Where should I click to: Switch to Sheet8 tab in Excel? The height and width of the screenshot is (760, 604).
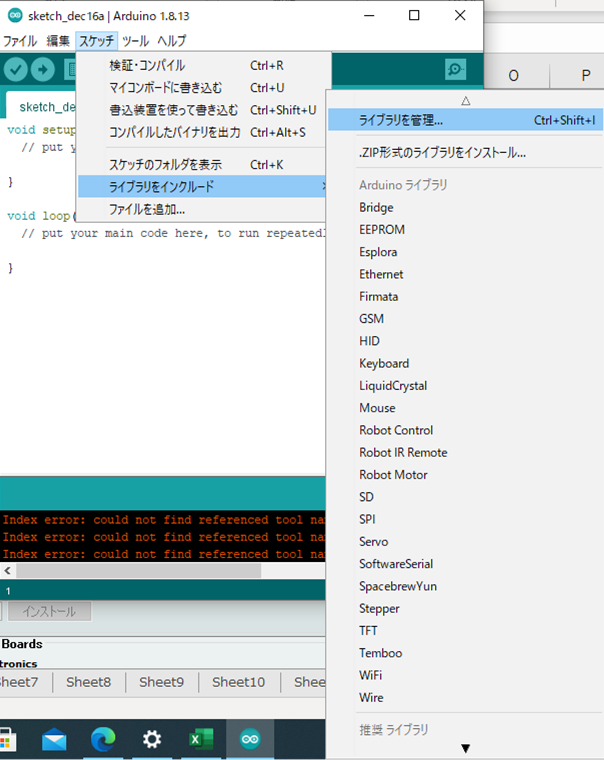click(x=89, y=682)
